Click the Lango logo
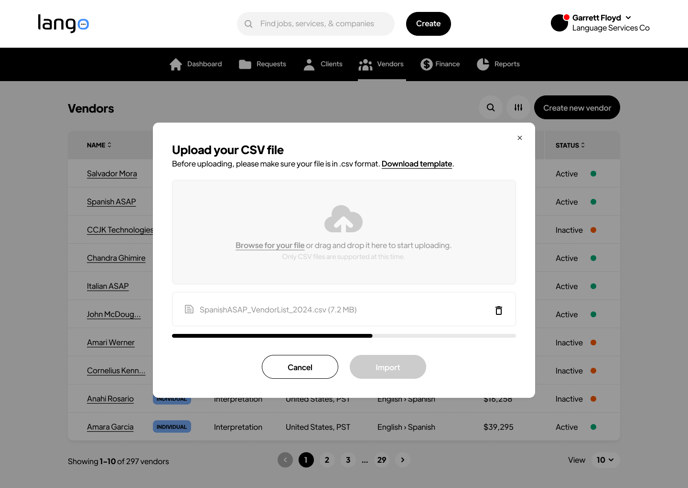The height and width of the screenshot is (488, 688). click(x=63, y=23)
